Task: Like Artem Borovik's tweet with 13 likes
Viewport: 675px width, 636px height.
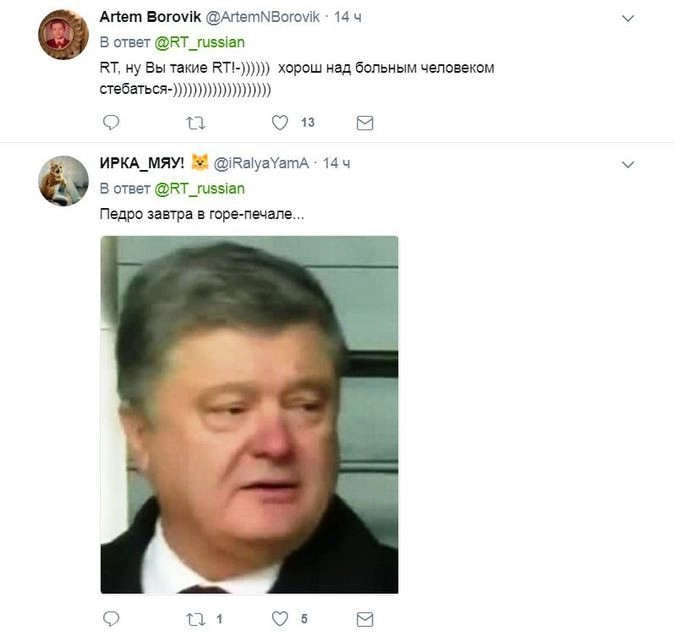Action: 280,123
